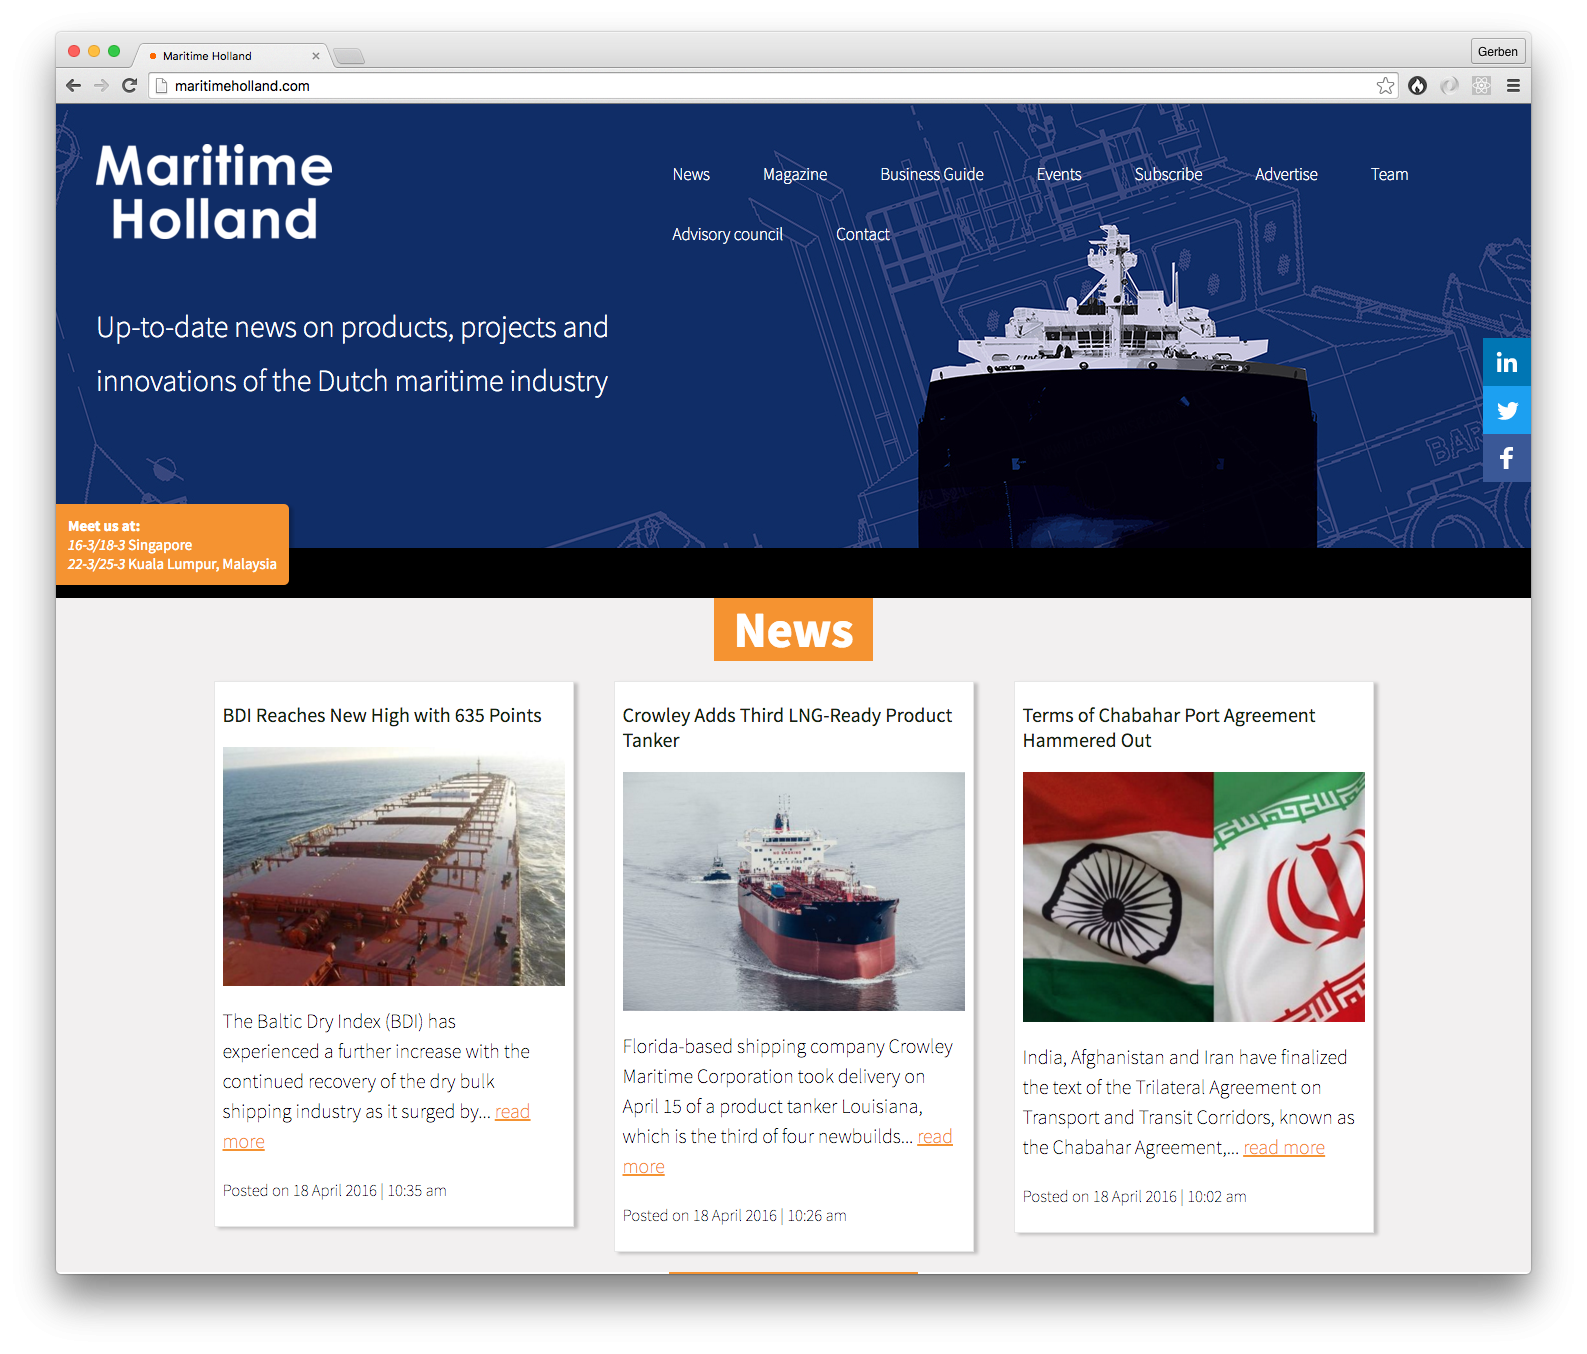Open the Subscribe menu item
The height and width of the screenshot is (1354, 1587).
1168,174
